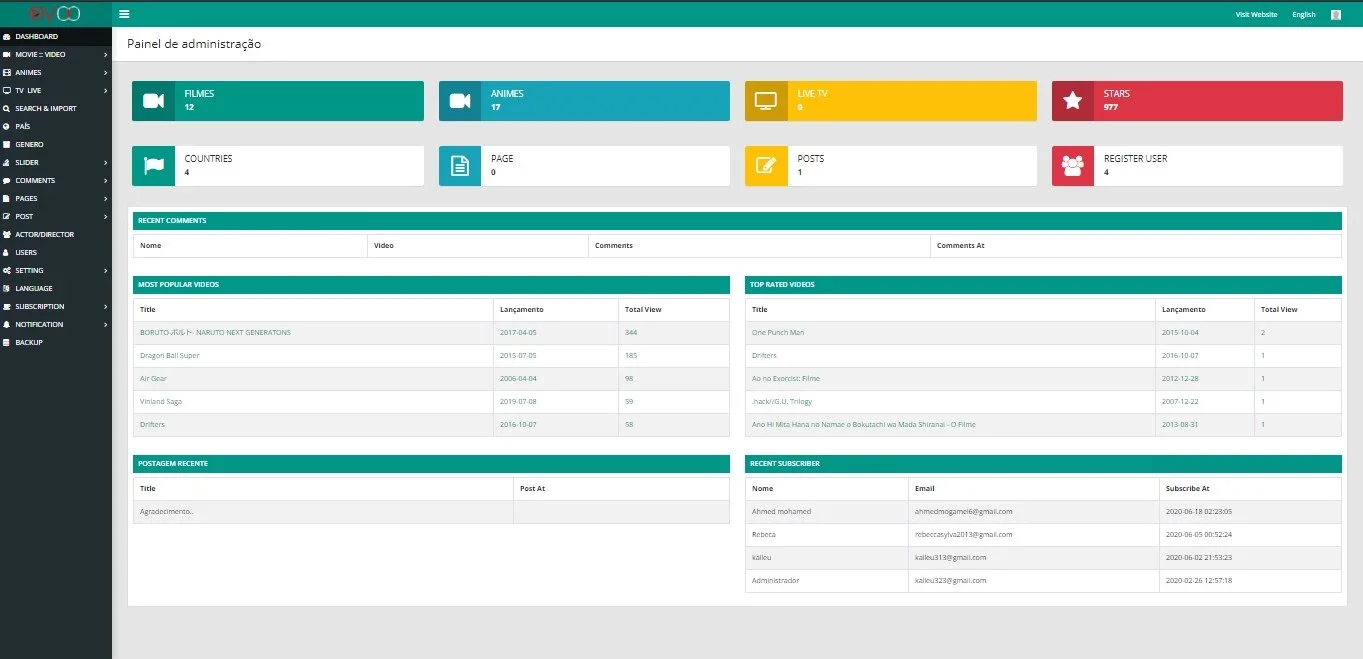Click the Language icon in sidebar
Image resolution: width=1363 pixels, height=659 pixels.
pos(7,289)
